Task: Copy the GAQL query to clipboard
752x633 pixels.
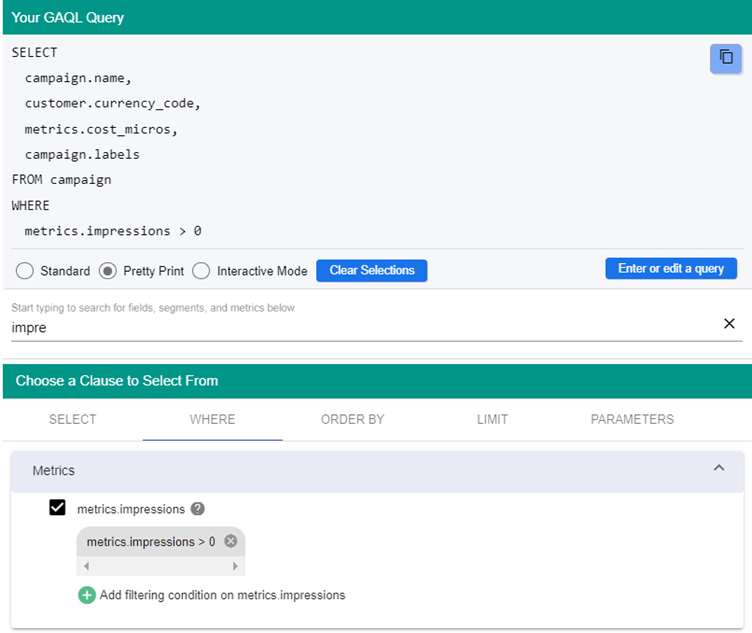Action: 726,59
